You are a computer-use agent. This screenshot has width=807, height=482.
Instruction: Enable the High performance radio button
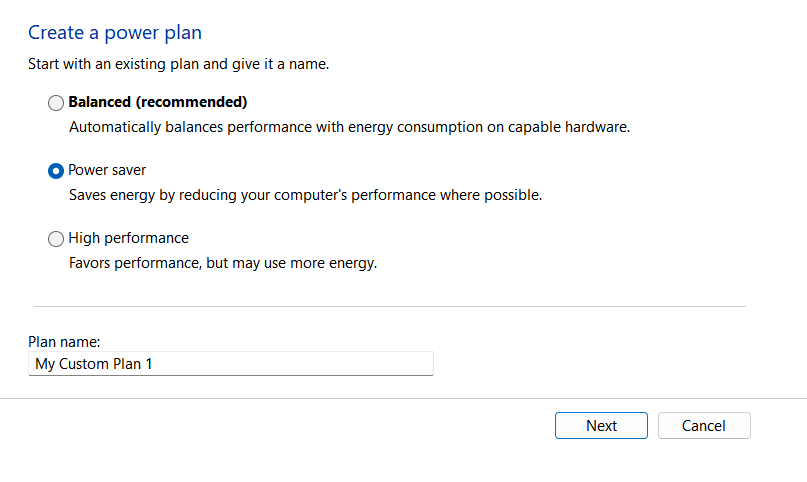point(56,239)
